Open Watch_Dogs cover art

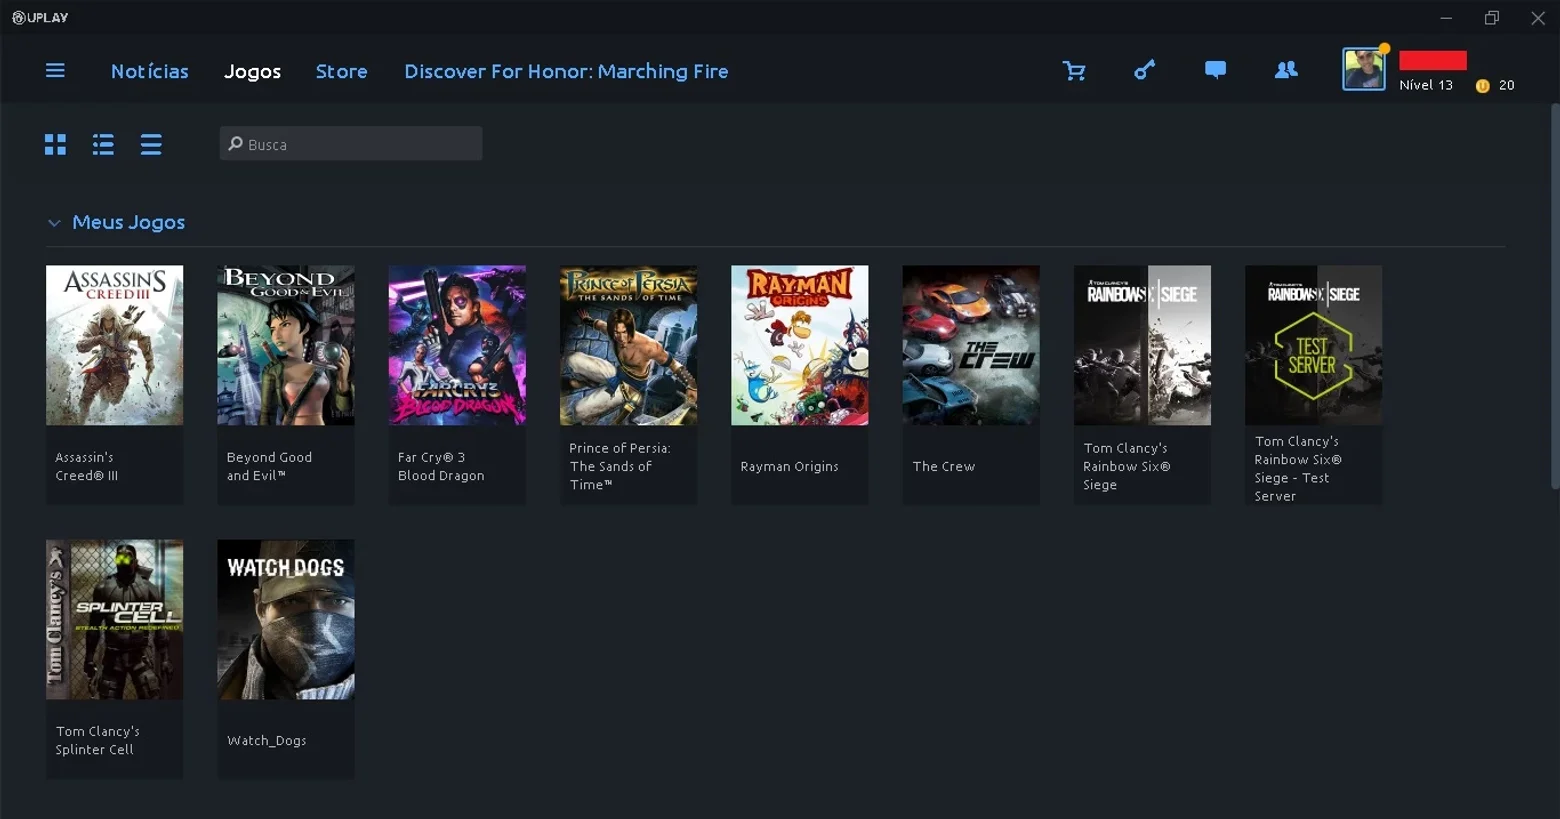pos(285,619)
